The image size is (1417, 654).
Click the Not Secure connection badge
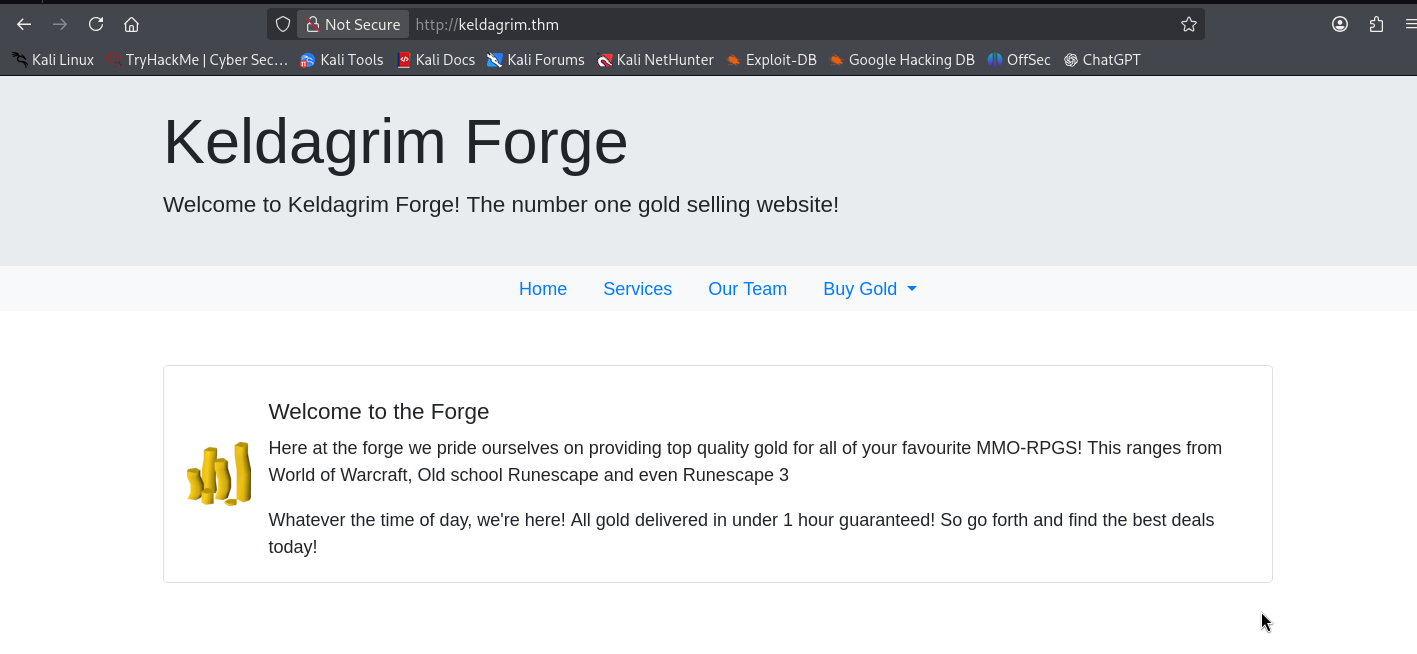coord(353,24)
